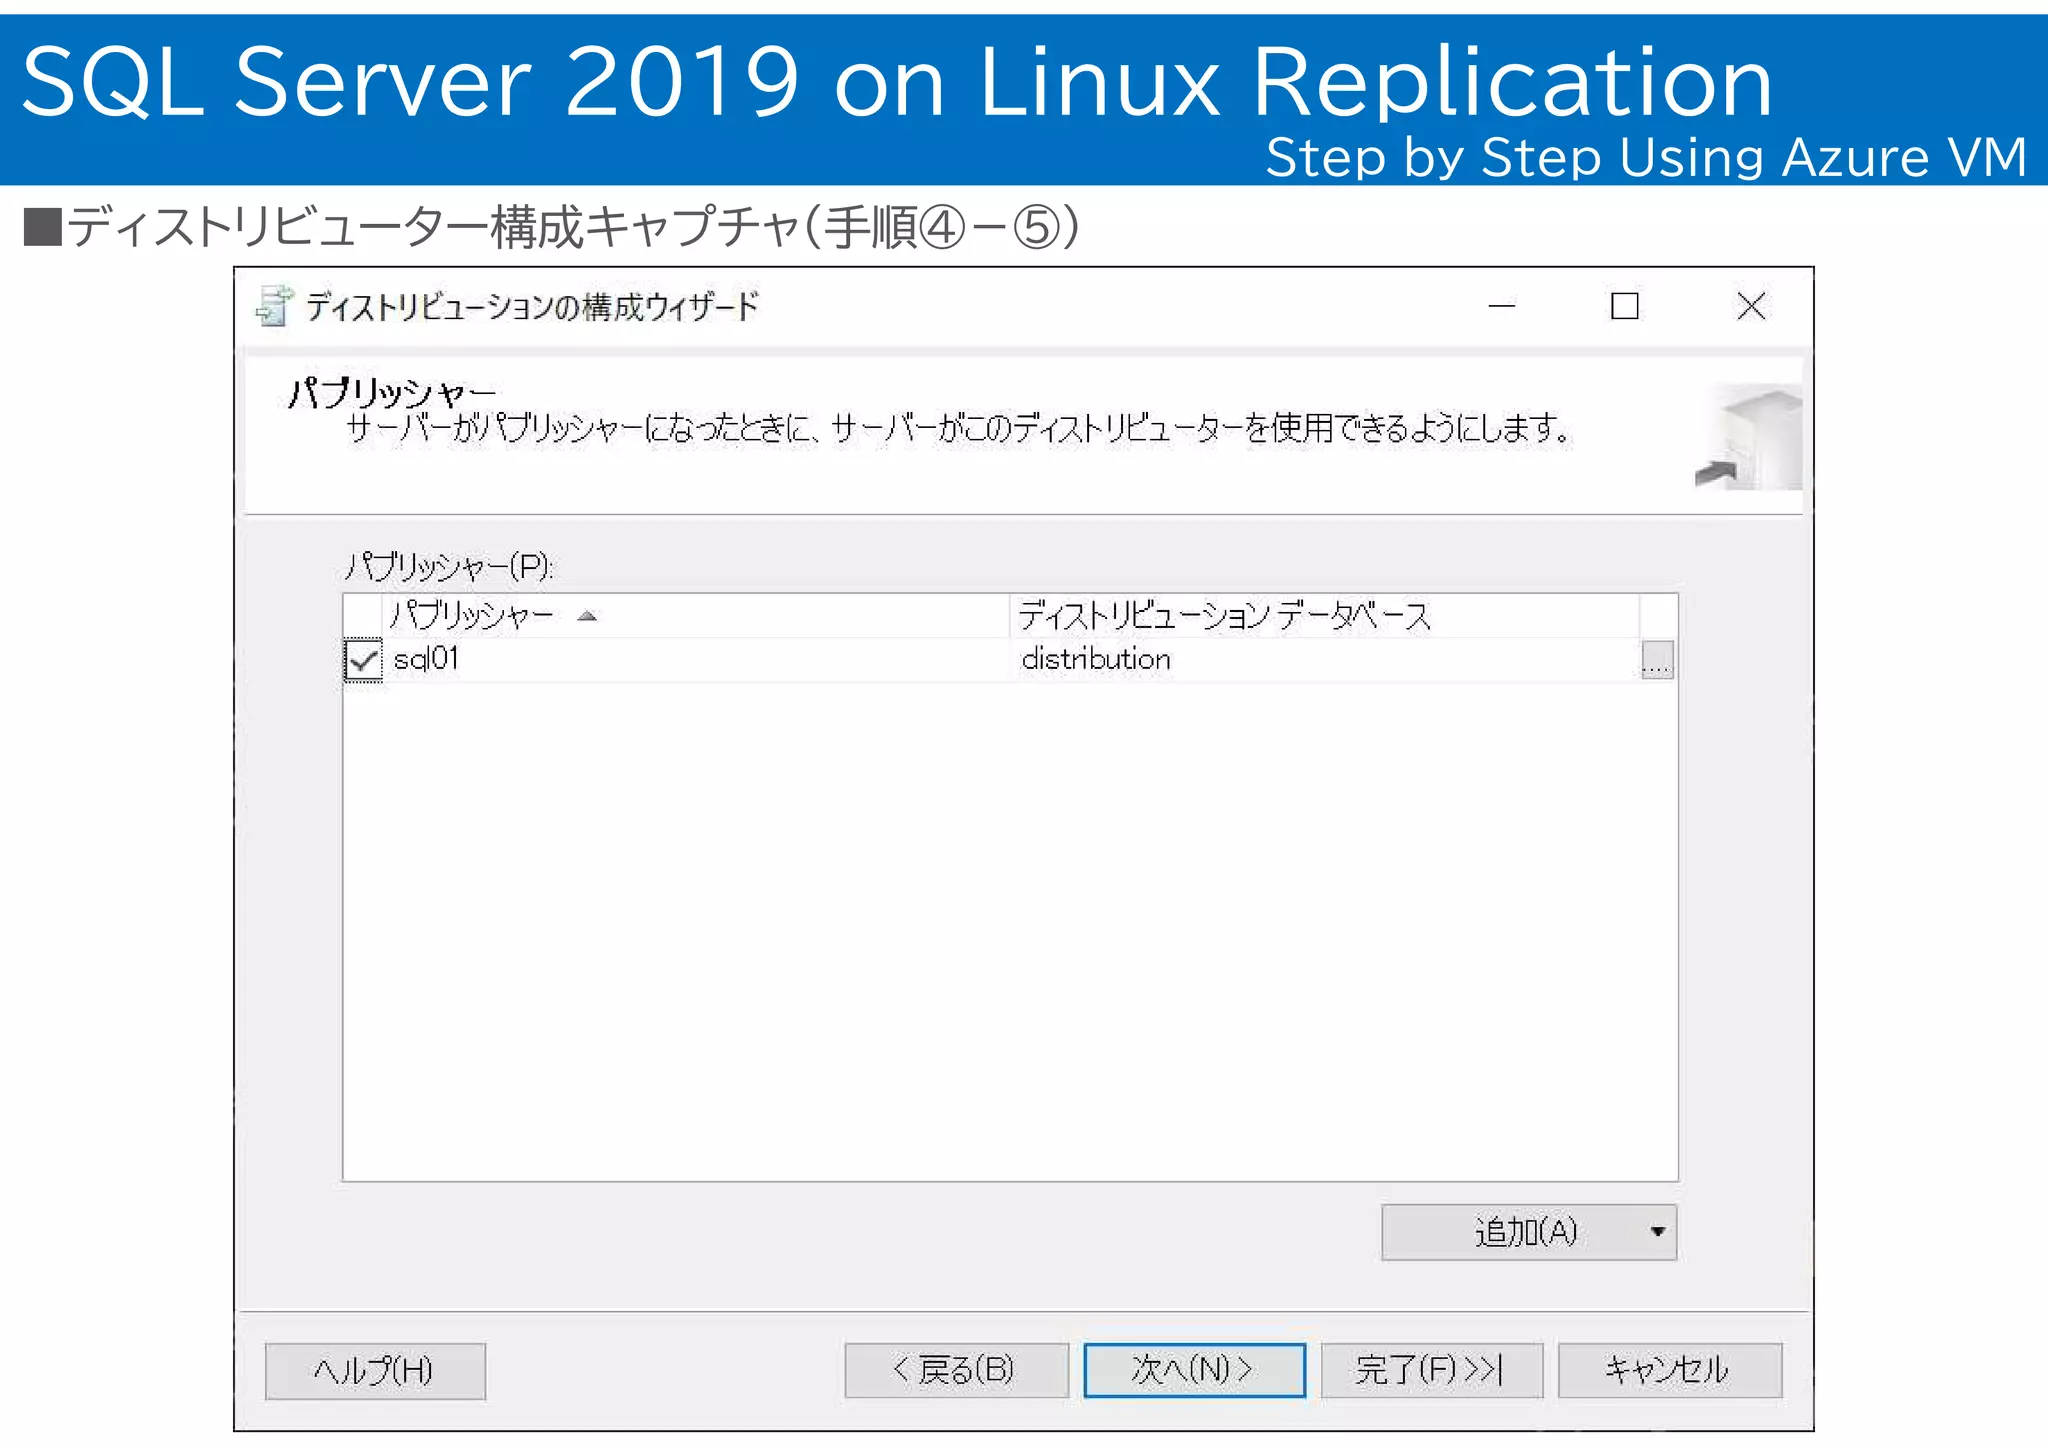The width and height of the screenshot is (2048, 1447).
Task: Select the distribution database cell
Action: coord(1326,660)
